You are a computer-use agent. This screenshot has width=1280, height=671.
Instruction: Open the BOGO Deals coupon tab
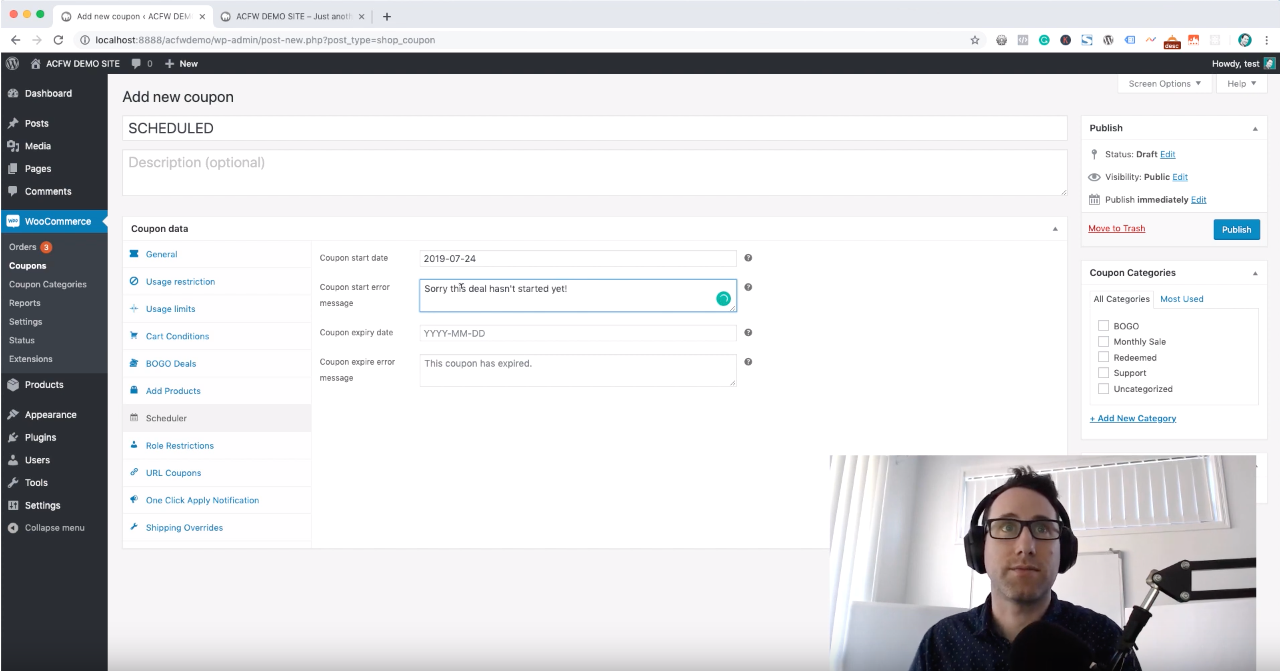tap(171, 364)
